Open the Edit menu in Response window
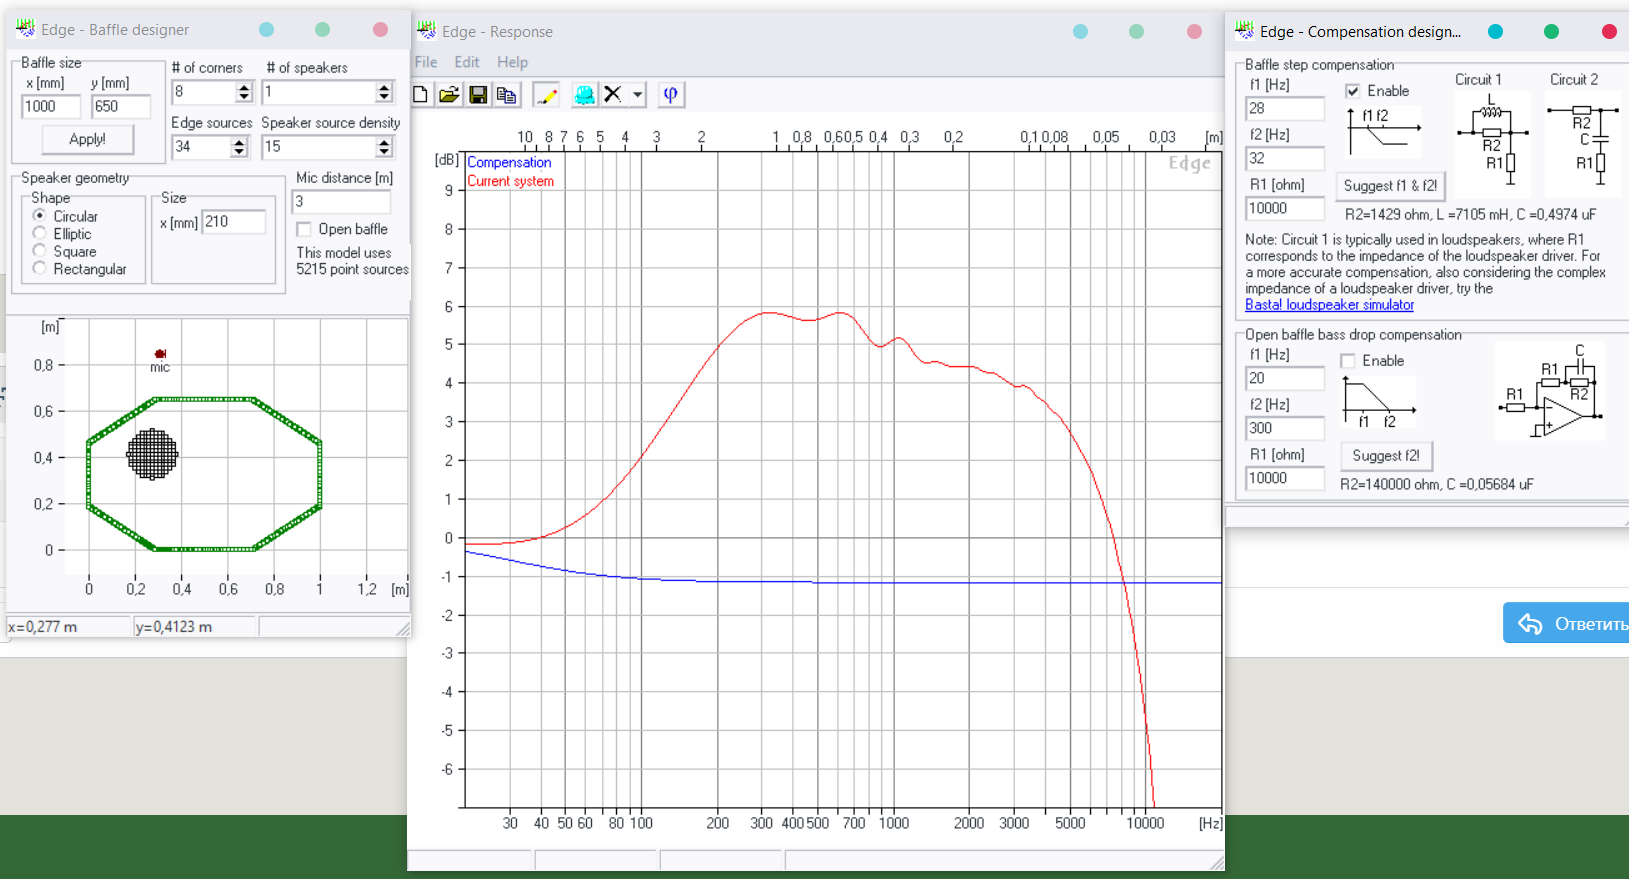Screen dimensions: 1629x879 coord(467,62)
